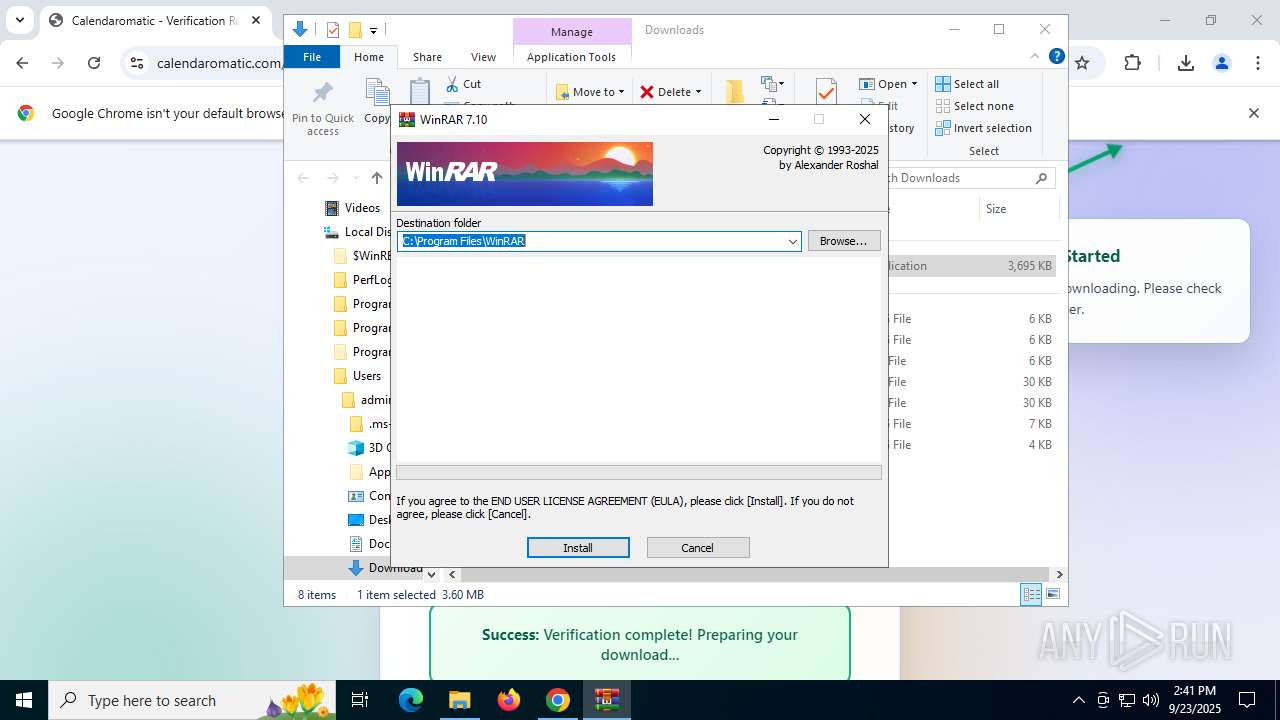Click the Explorer Help question mark icon
1280x720 pixels.
[1056, 57]
